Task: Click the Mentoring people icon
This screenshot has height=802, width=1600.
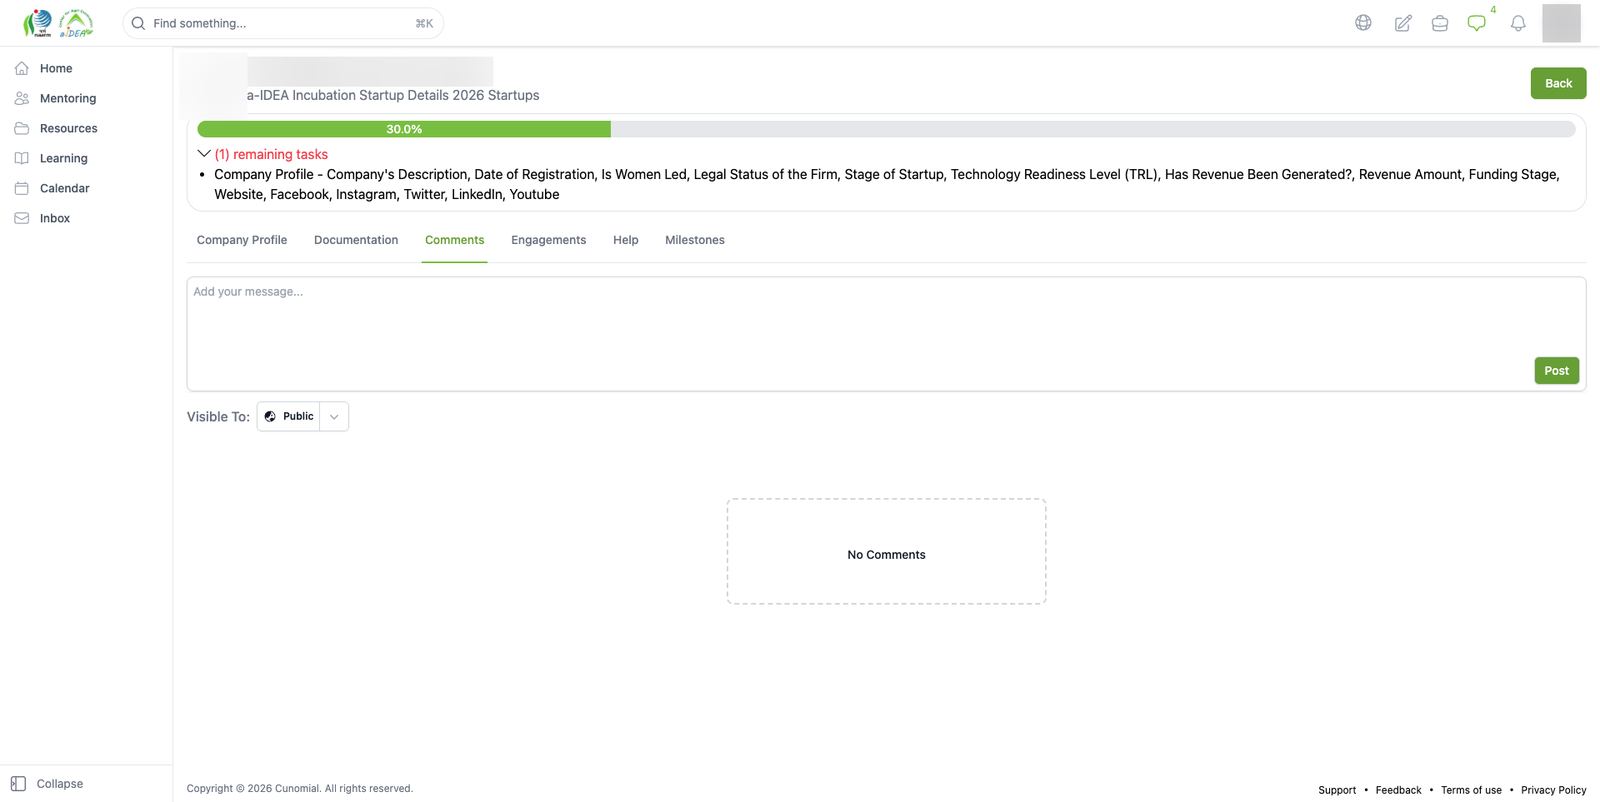Action: pyautogui.click(x=22, y=98)
